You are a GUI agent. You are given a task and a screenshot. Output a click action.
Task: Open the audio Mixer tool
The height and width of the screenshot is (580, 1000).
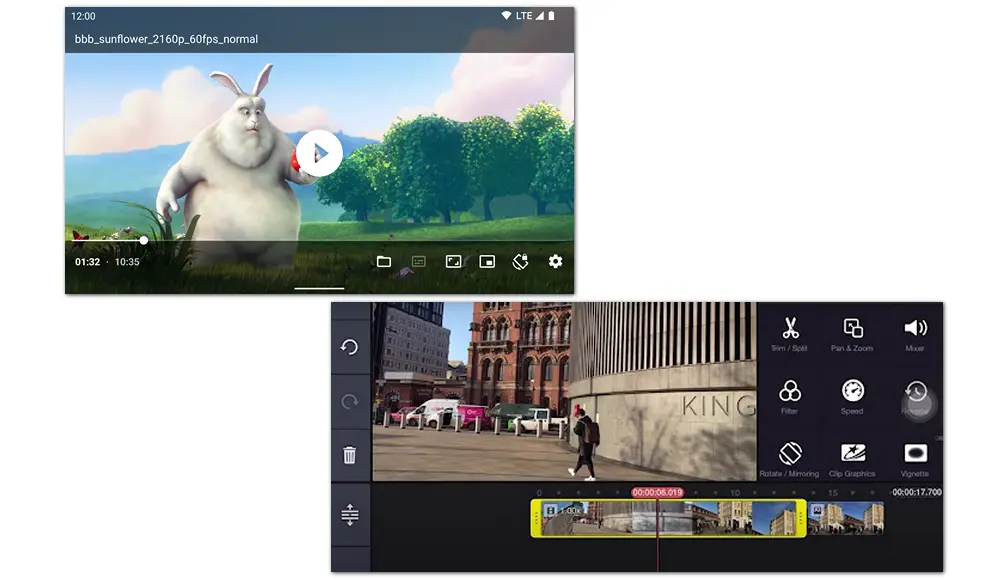pos(915,334)
